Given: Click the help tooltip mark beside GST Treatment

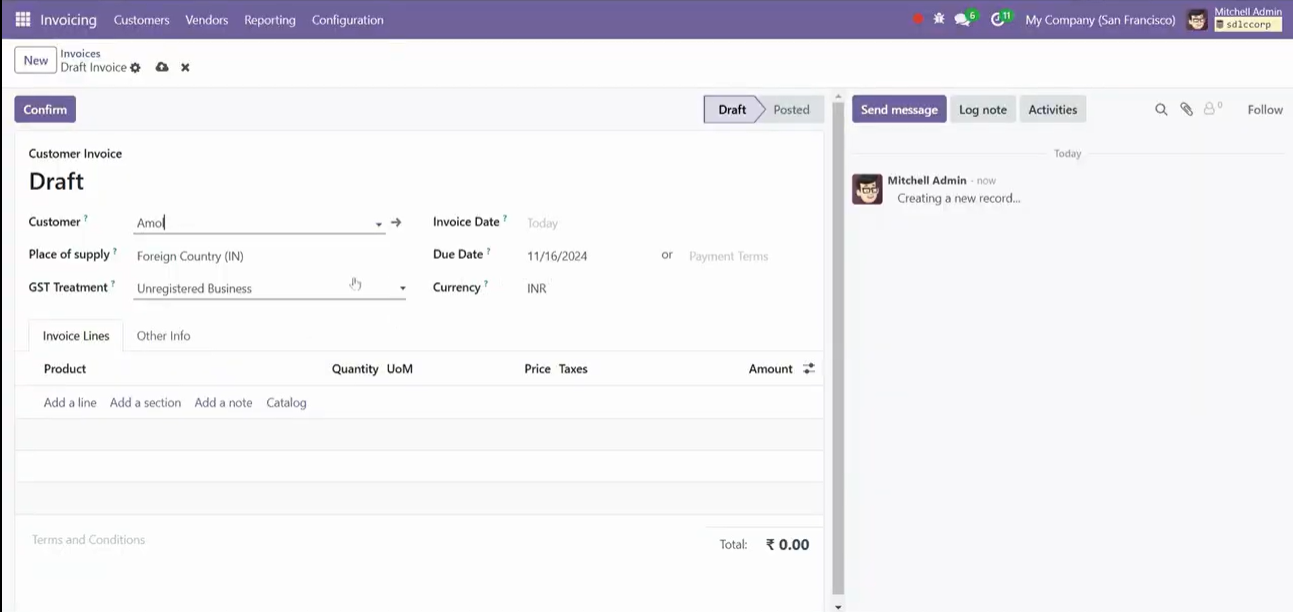Looking at the screenshot, I should click(113, 284).
